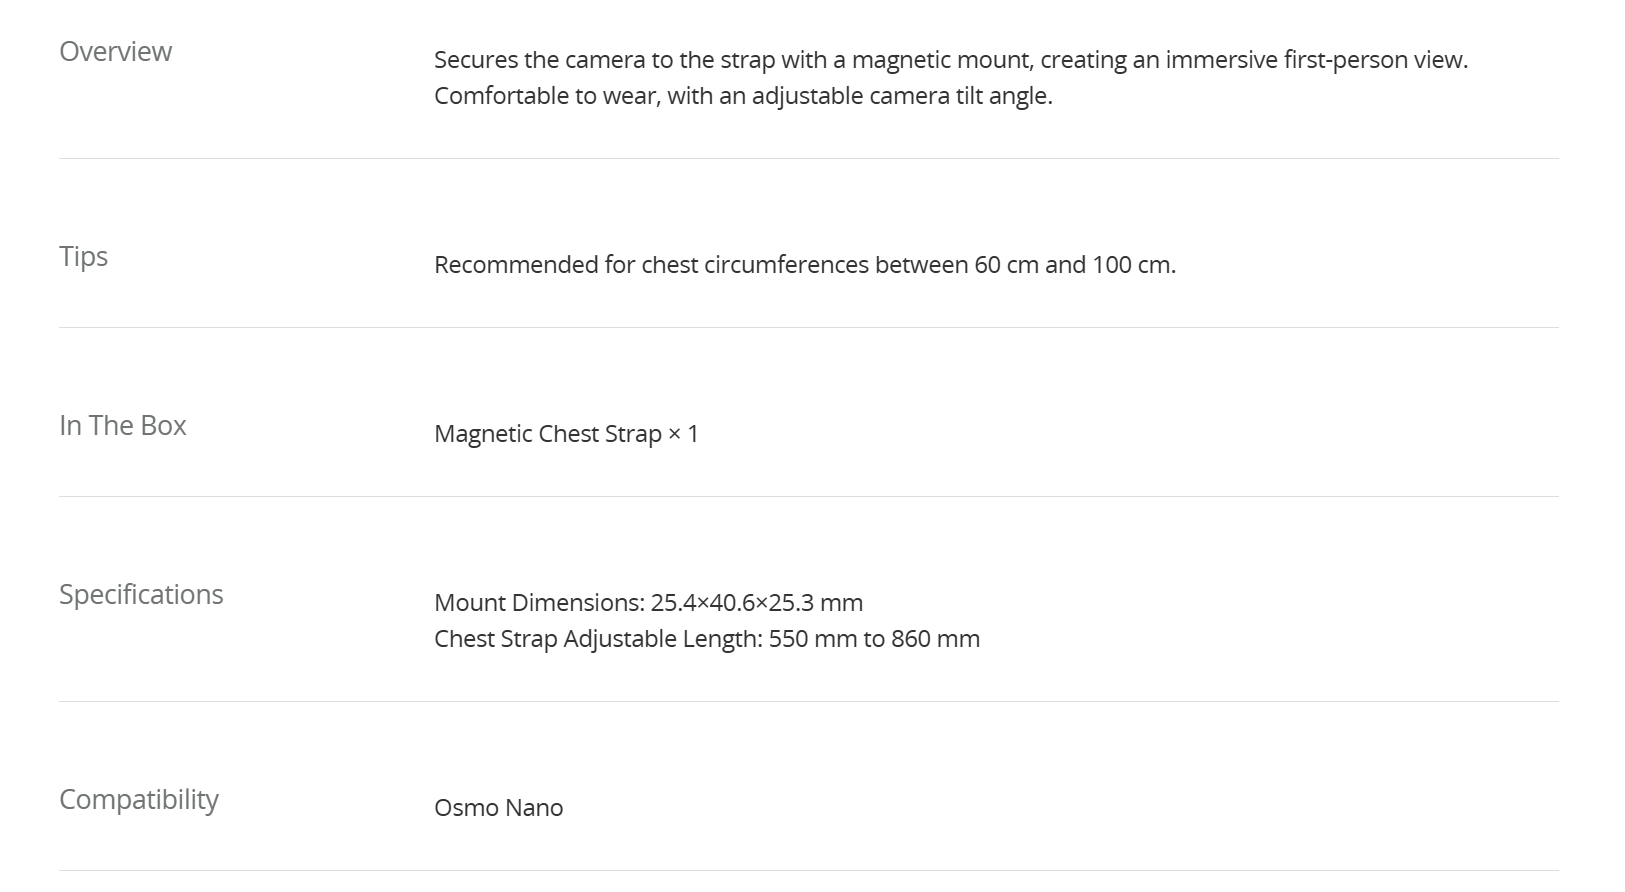Image resolution: width=1625 pixels, height=892 pixels.
Task: Click the 25.4×40.6×25.3 mm dimension value
Action: pos(756,603)
